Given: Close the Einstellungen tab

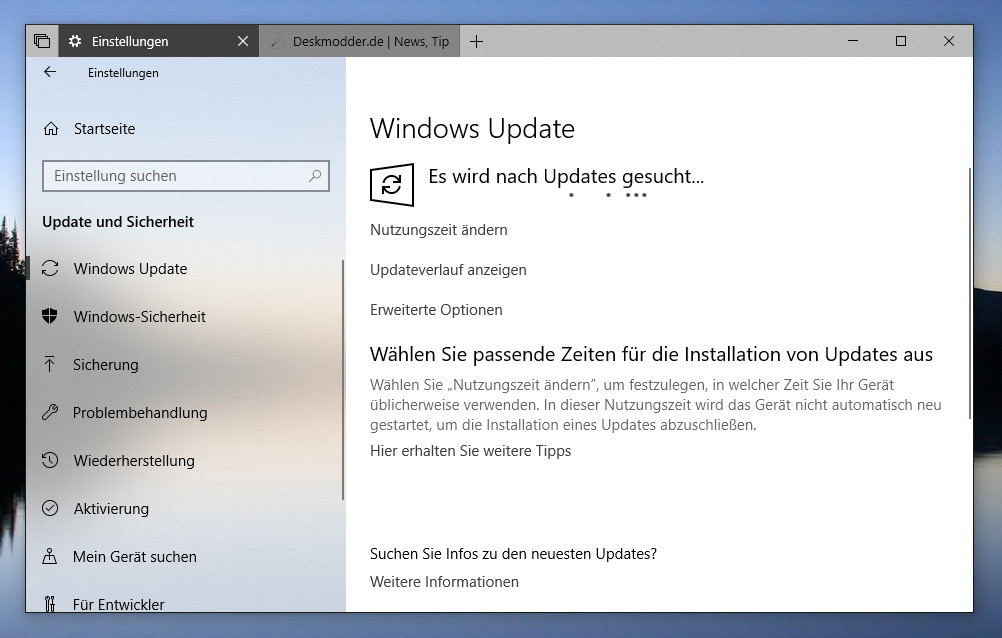Looking at the screenshot, I should point(243,41).
